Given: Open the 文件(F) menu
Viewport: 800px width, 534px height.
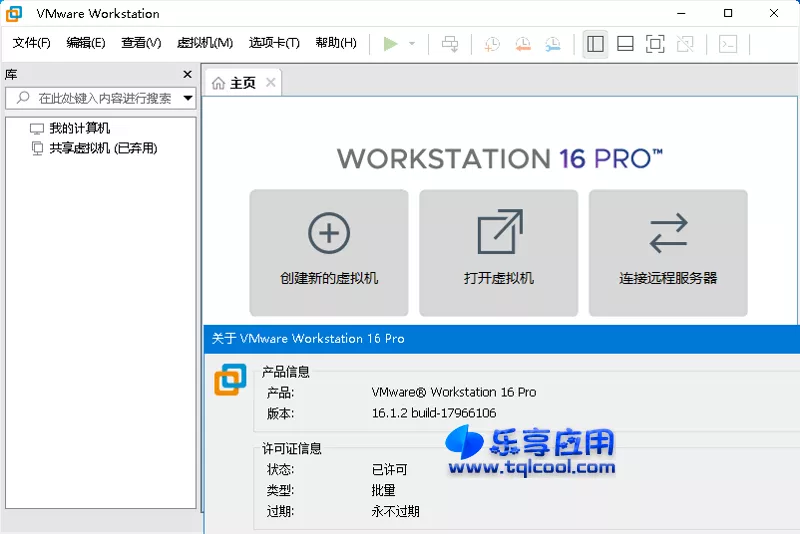Looking at the screenshot, I should coord(32,43).
